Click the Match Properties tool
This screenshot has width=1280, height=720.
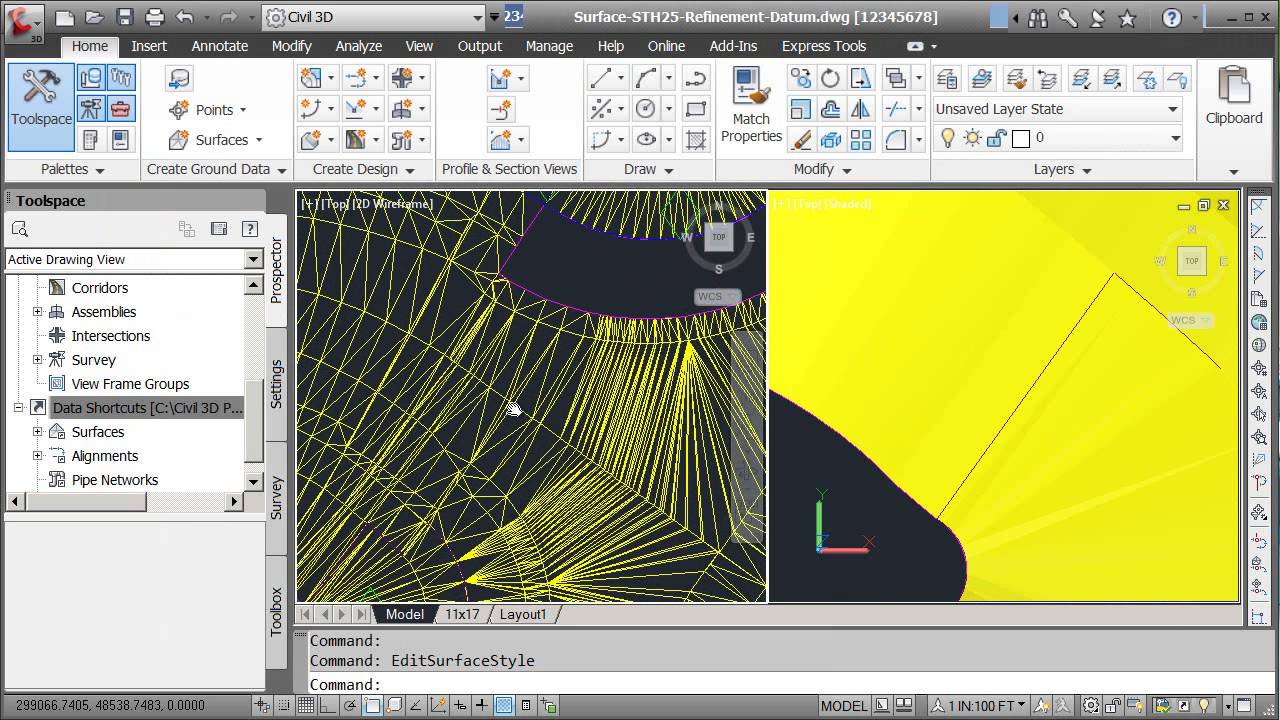click(751, 107)
